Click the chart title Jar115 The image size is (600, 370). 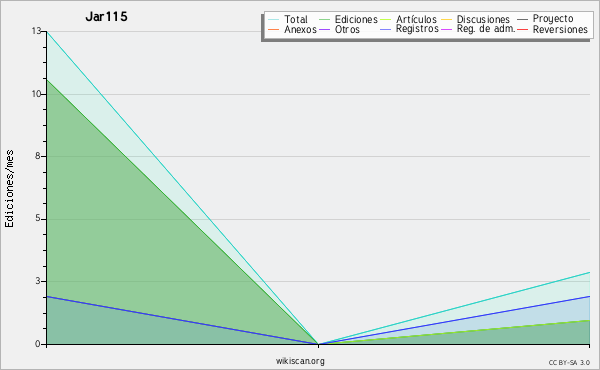(106, 17)
